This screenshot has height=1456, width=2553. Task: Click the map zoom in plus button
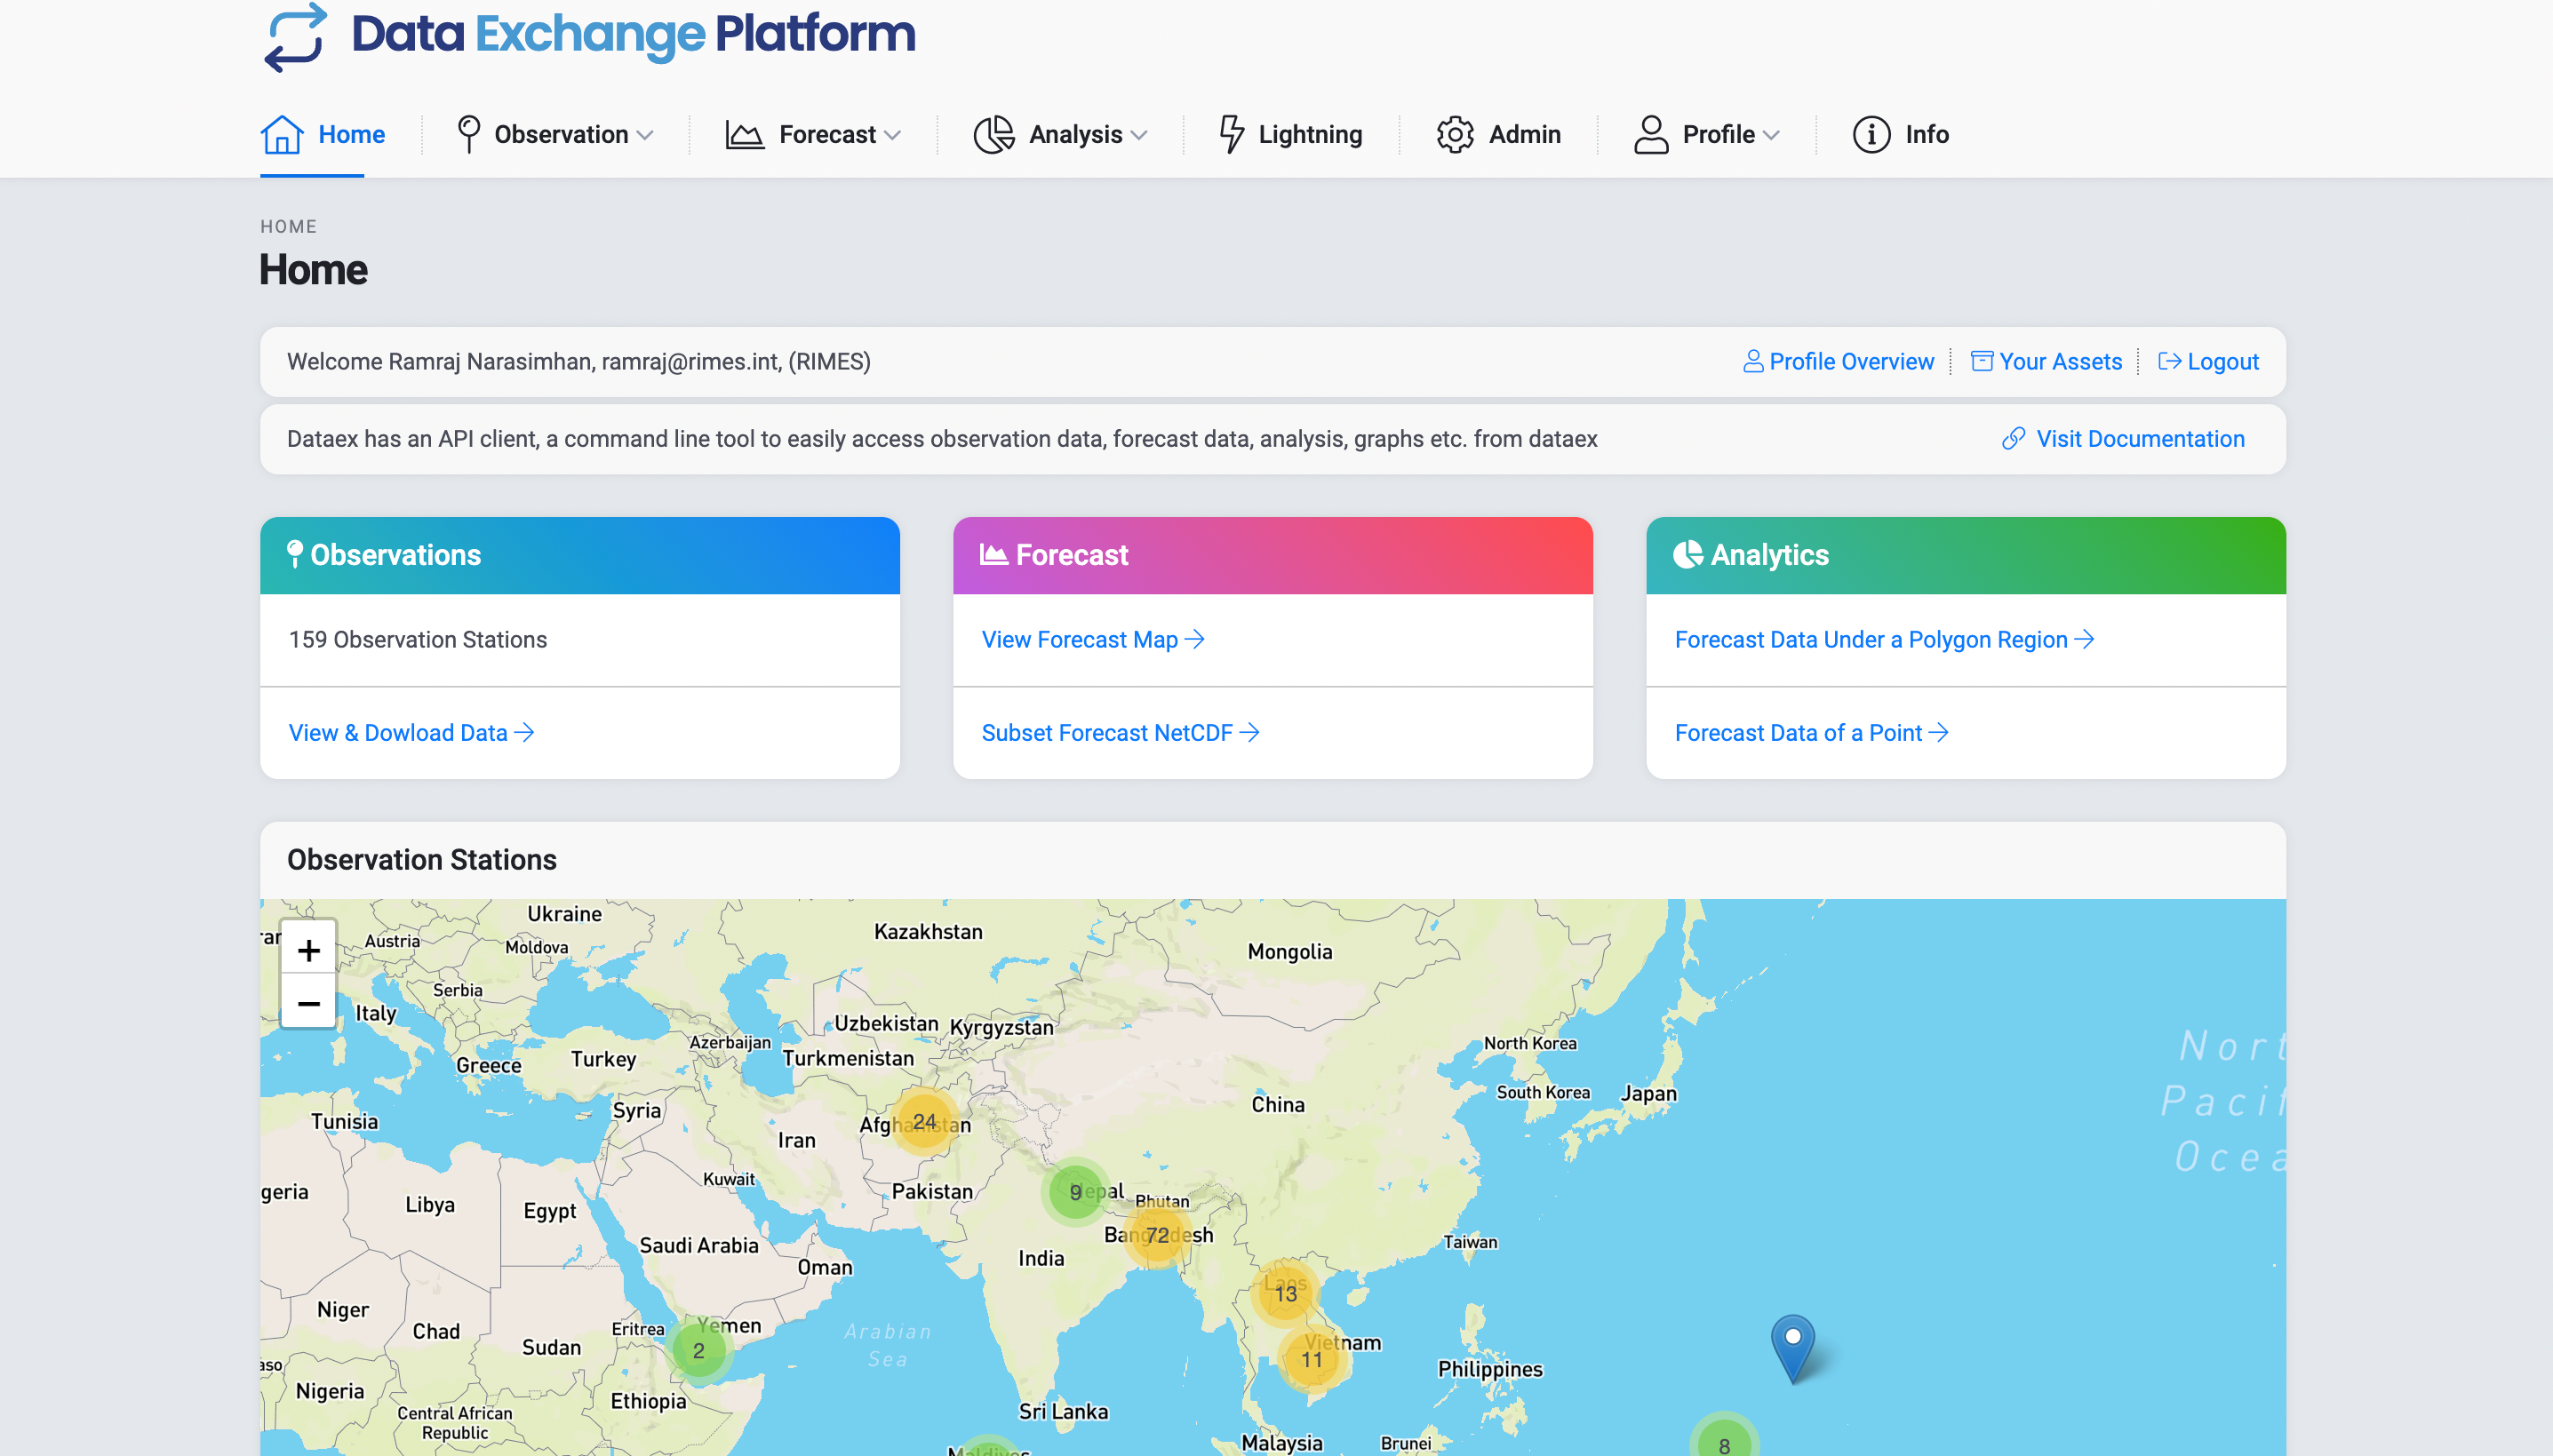[x=309, y=949]
